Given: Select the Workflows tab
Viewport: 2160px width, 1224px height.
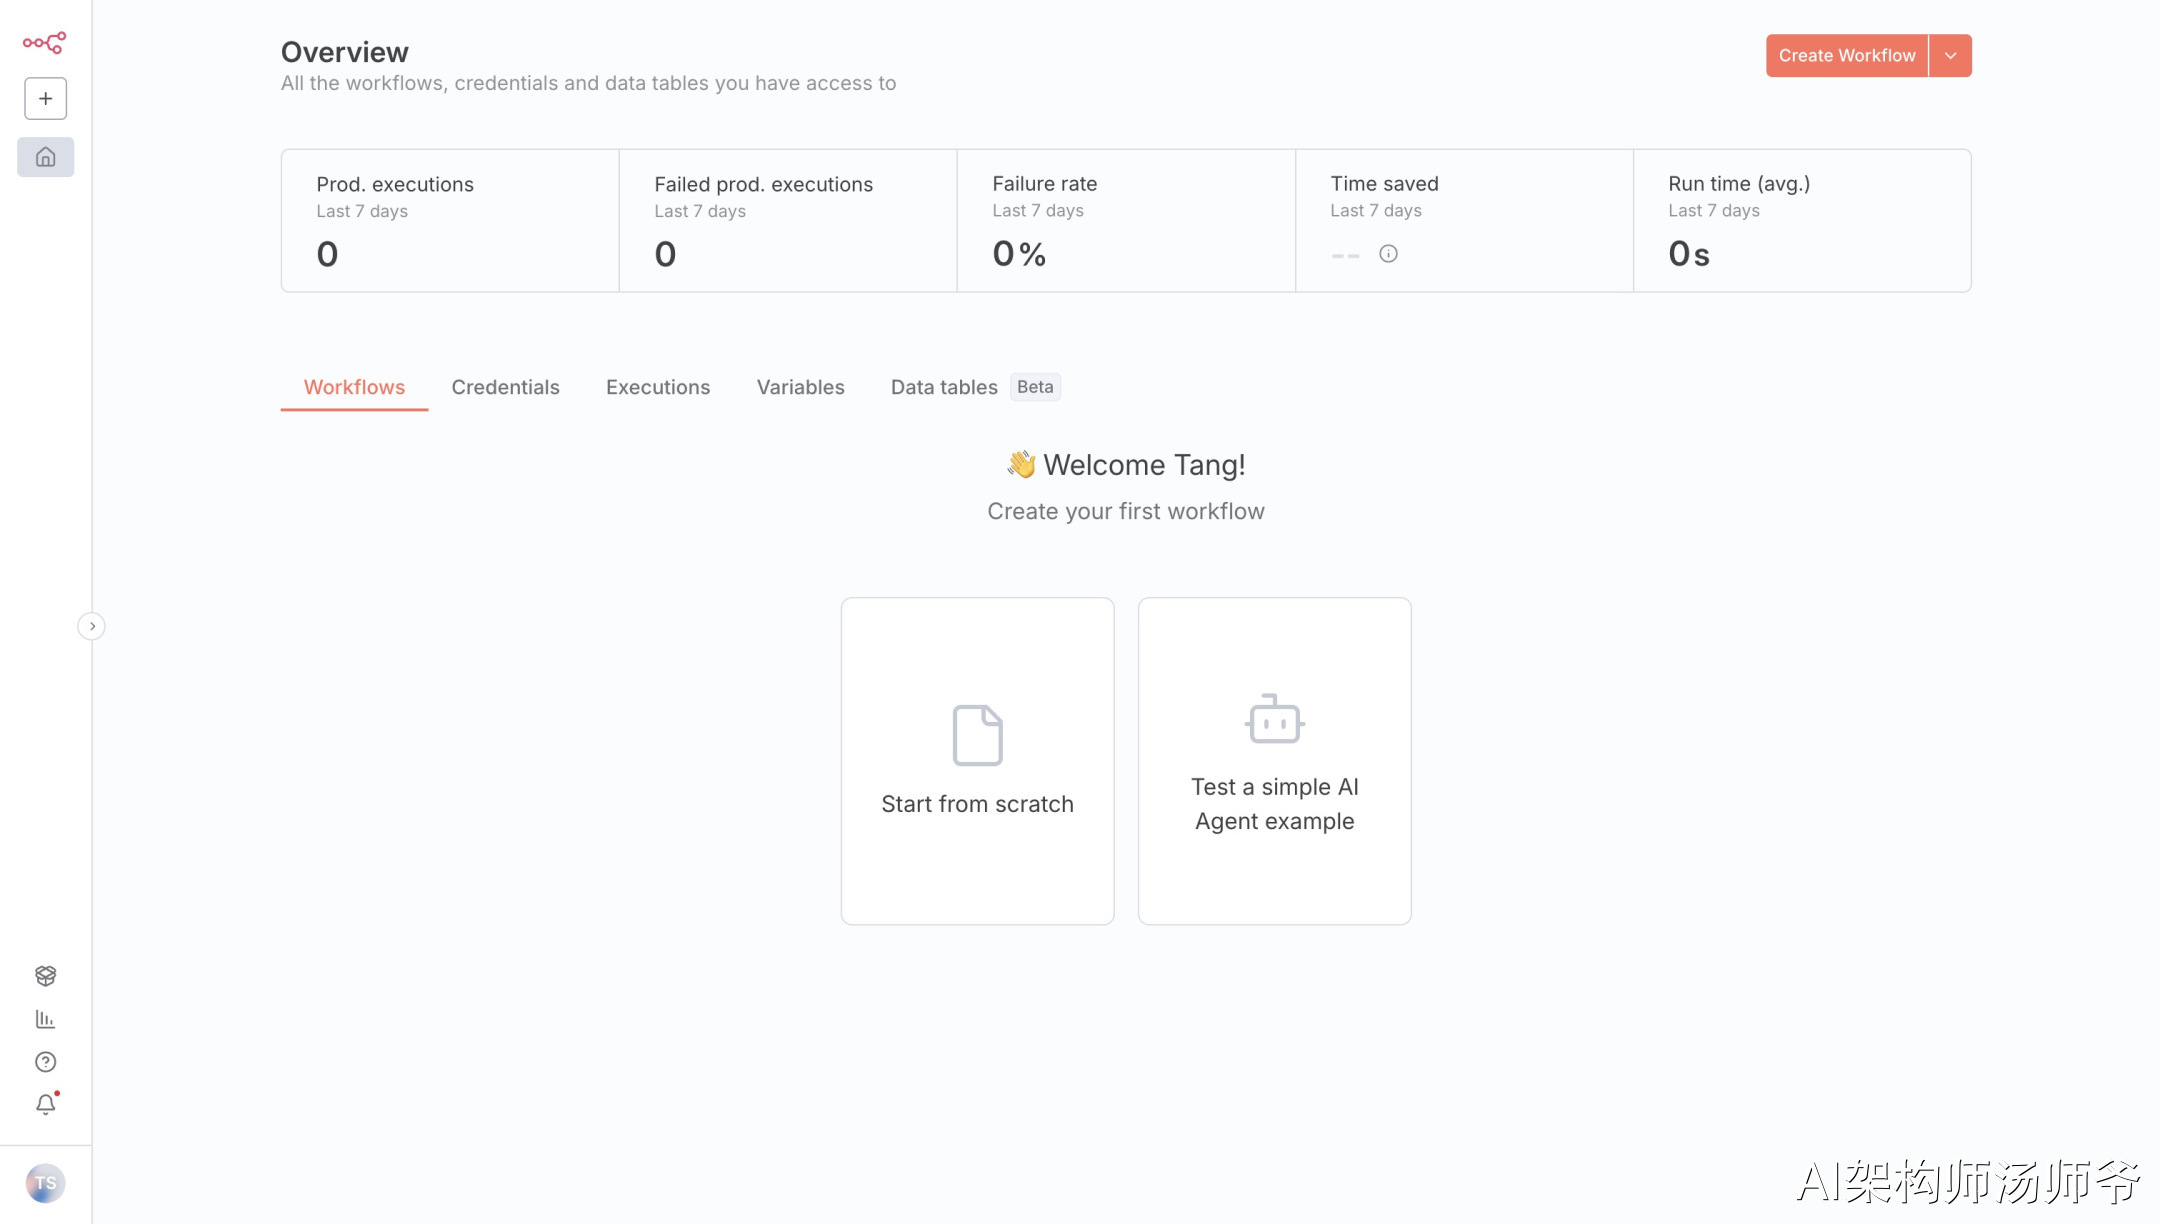Looking at the screenshot, I should 354,387.
